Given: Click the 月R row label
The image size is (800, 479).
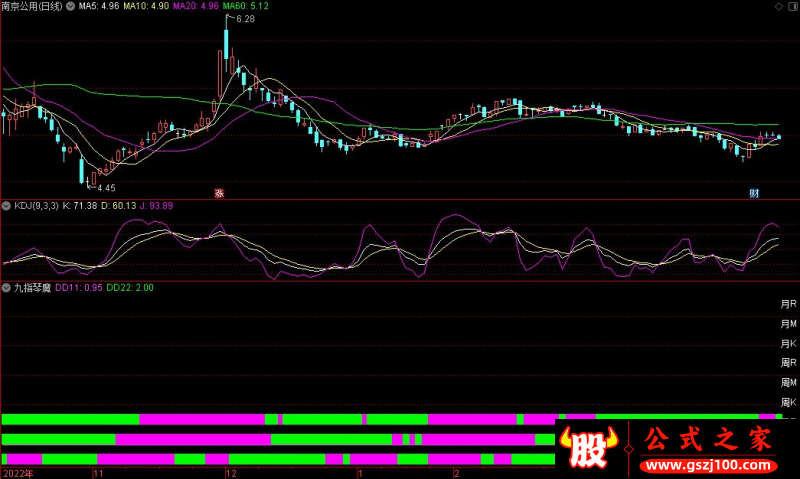Looking at the screenshot, I should tap(788, 304).
